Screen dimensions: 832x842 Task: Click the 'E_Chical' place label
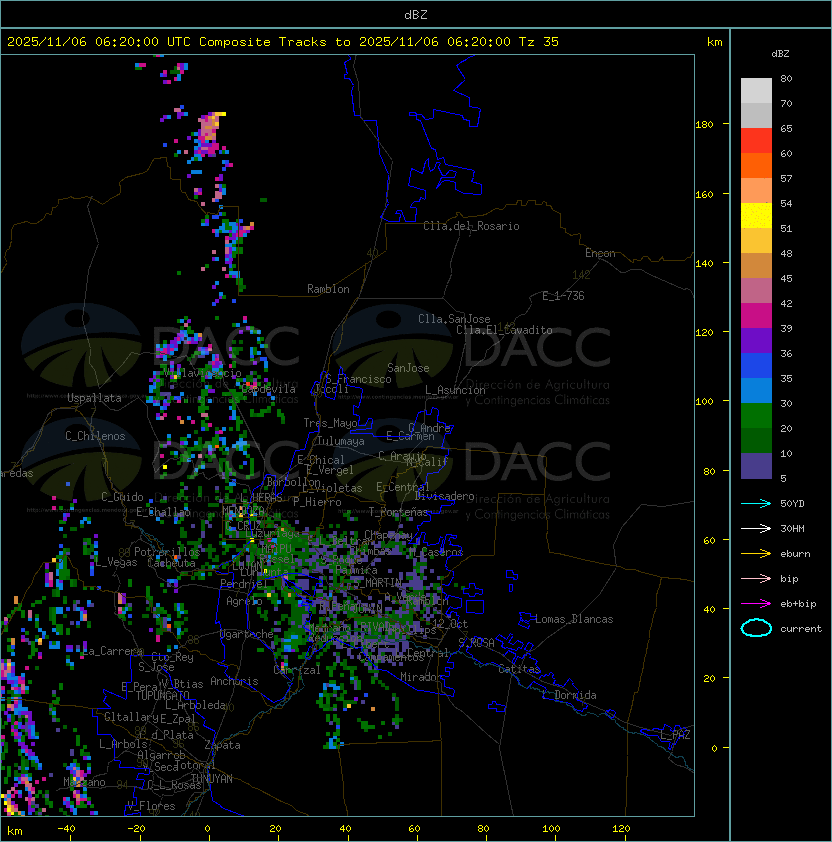pyautogui.click(x=321, y=460)
